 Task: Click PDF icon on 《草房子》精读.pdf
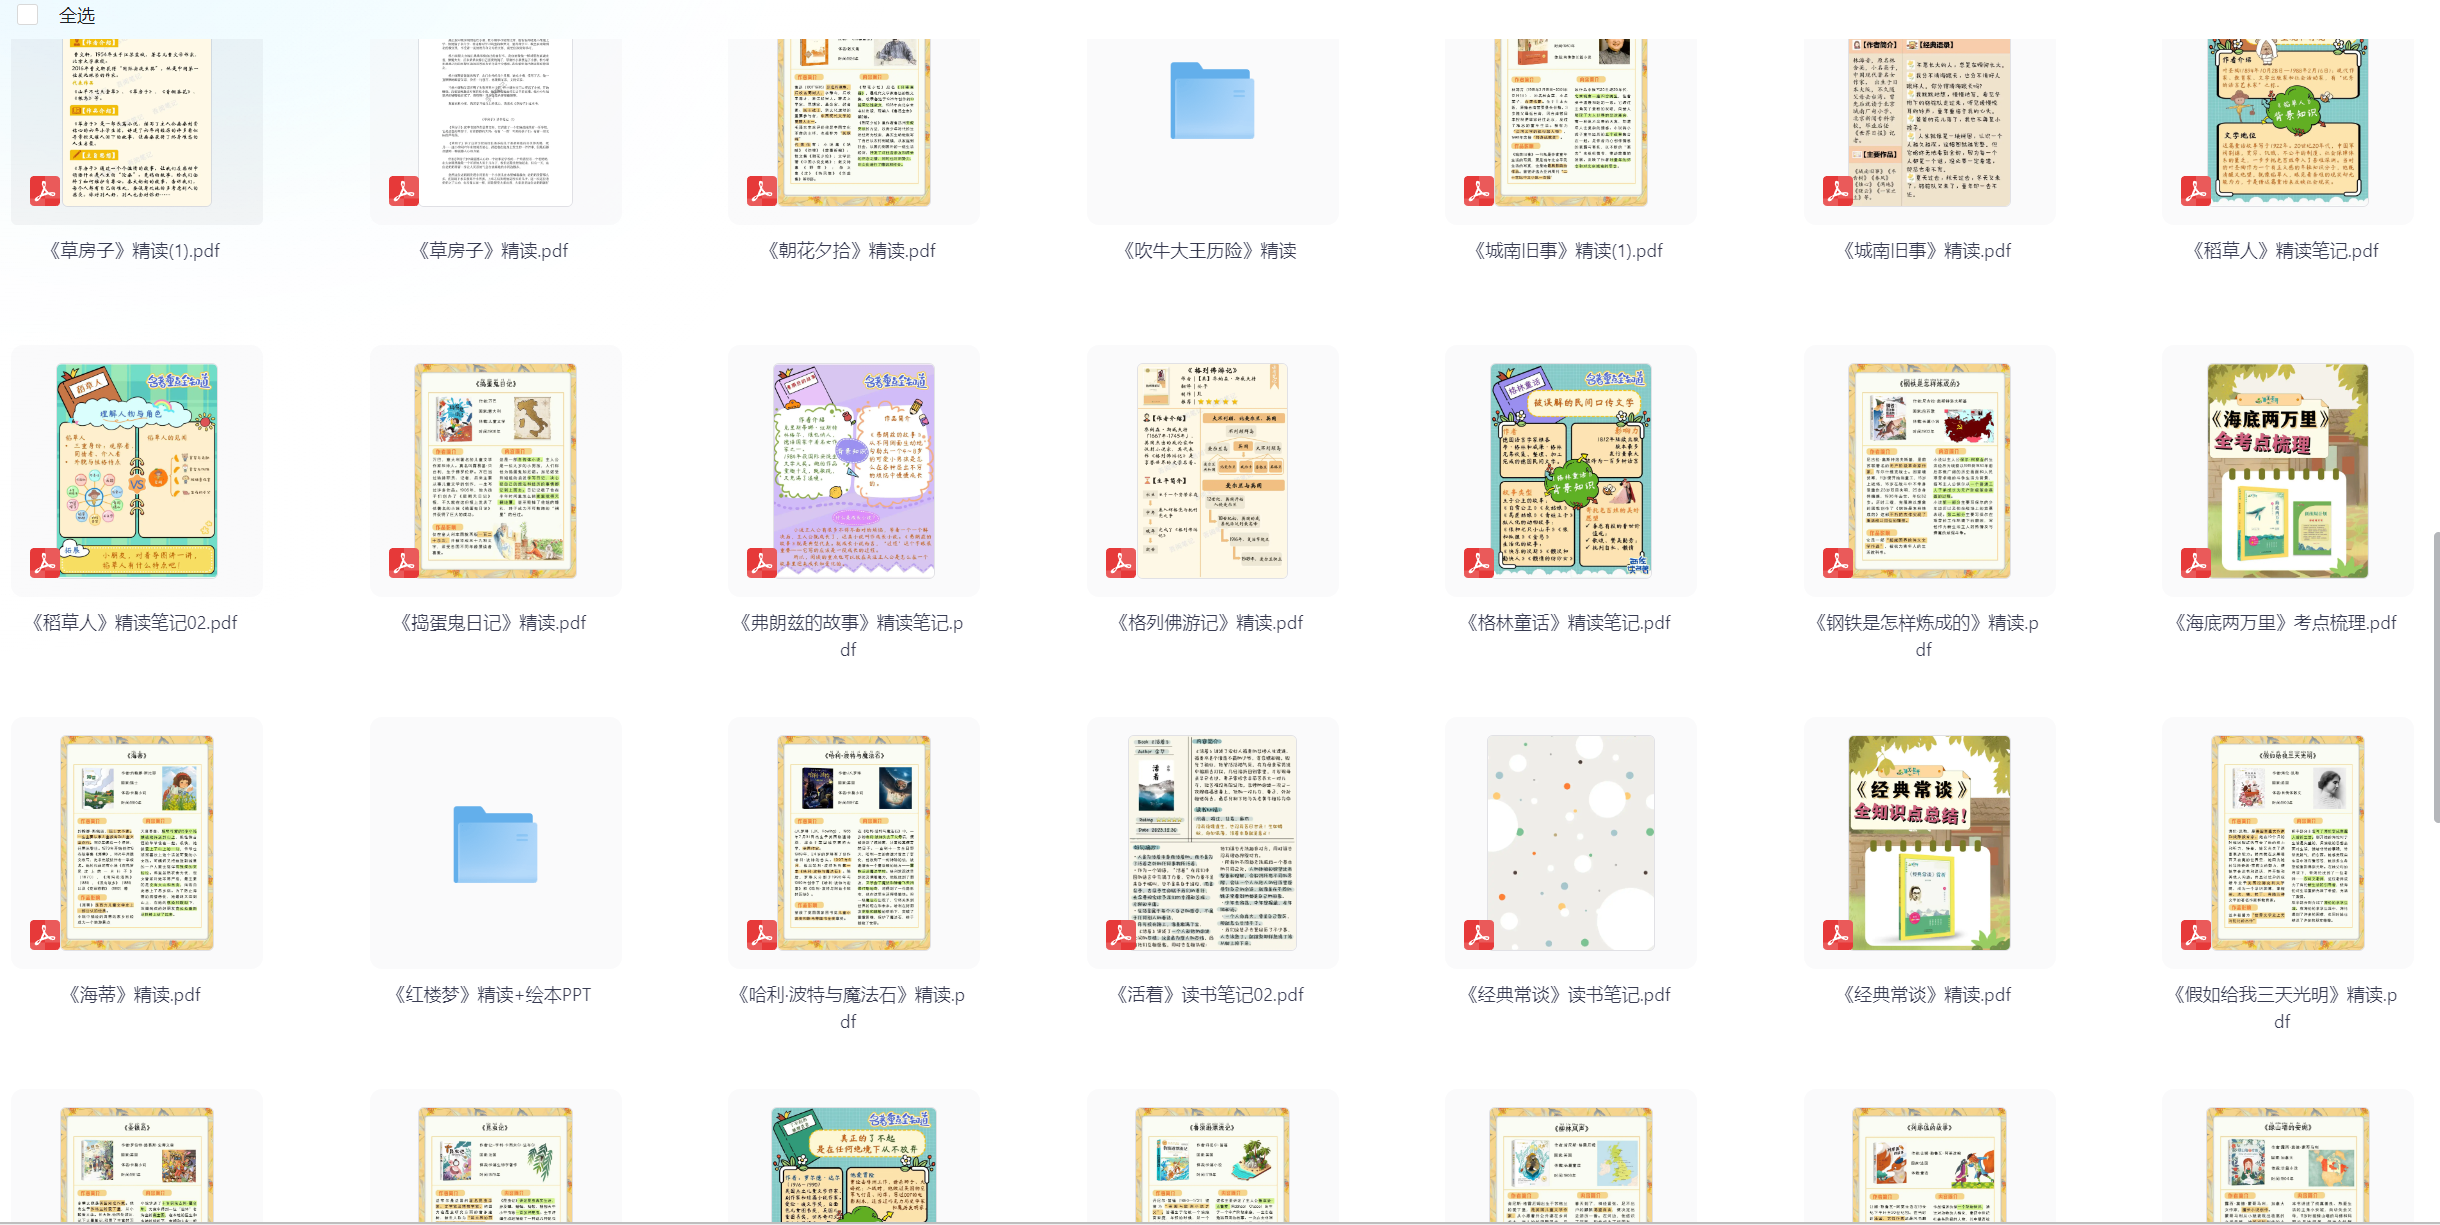(x=404, y=191)
